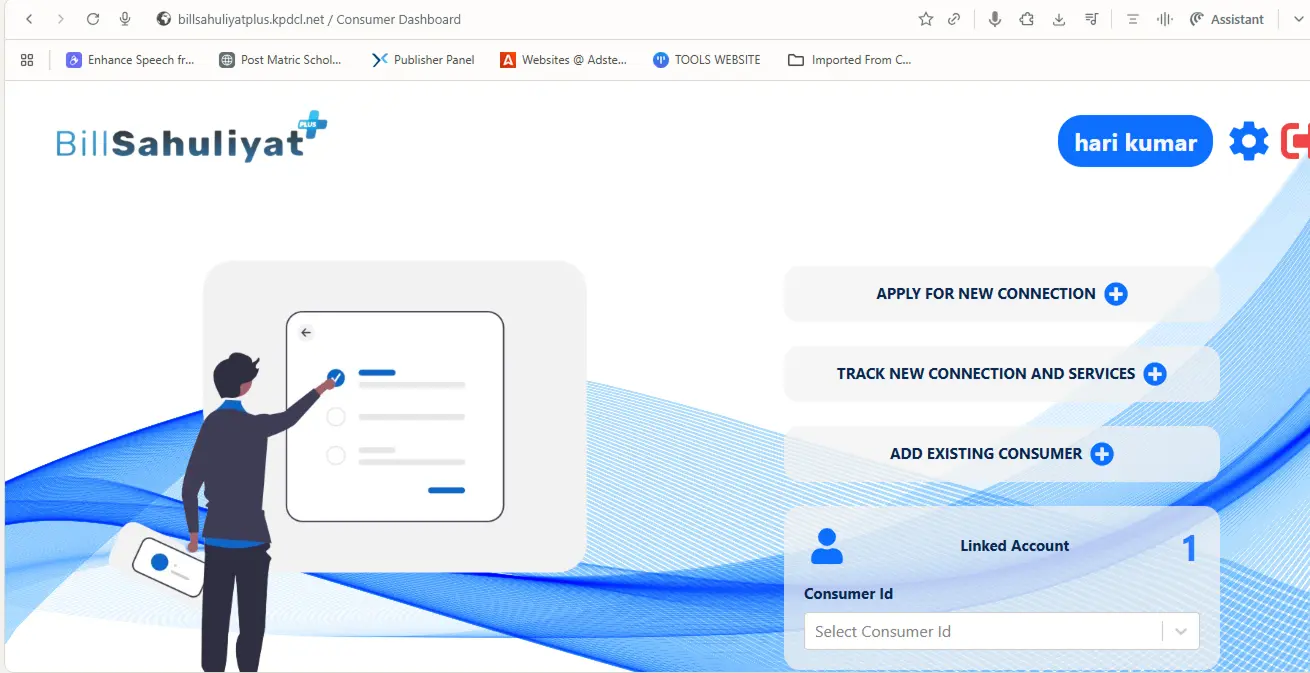Click plus icon beside Add Existing Consumer
The image size is (1310, 673).
pyautogui.click(x=1102, y=454)
